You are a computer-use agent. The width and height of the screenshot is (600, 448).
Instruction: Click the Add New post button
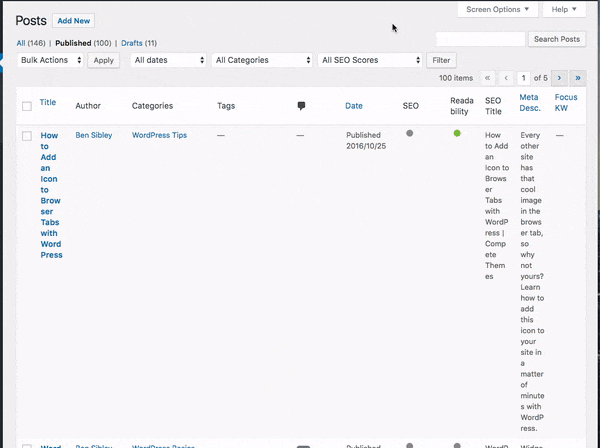click(x=73, y=21)
